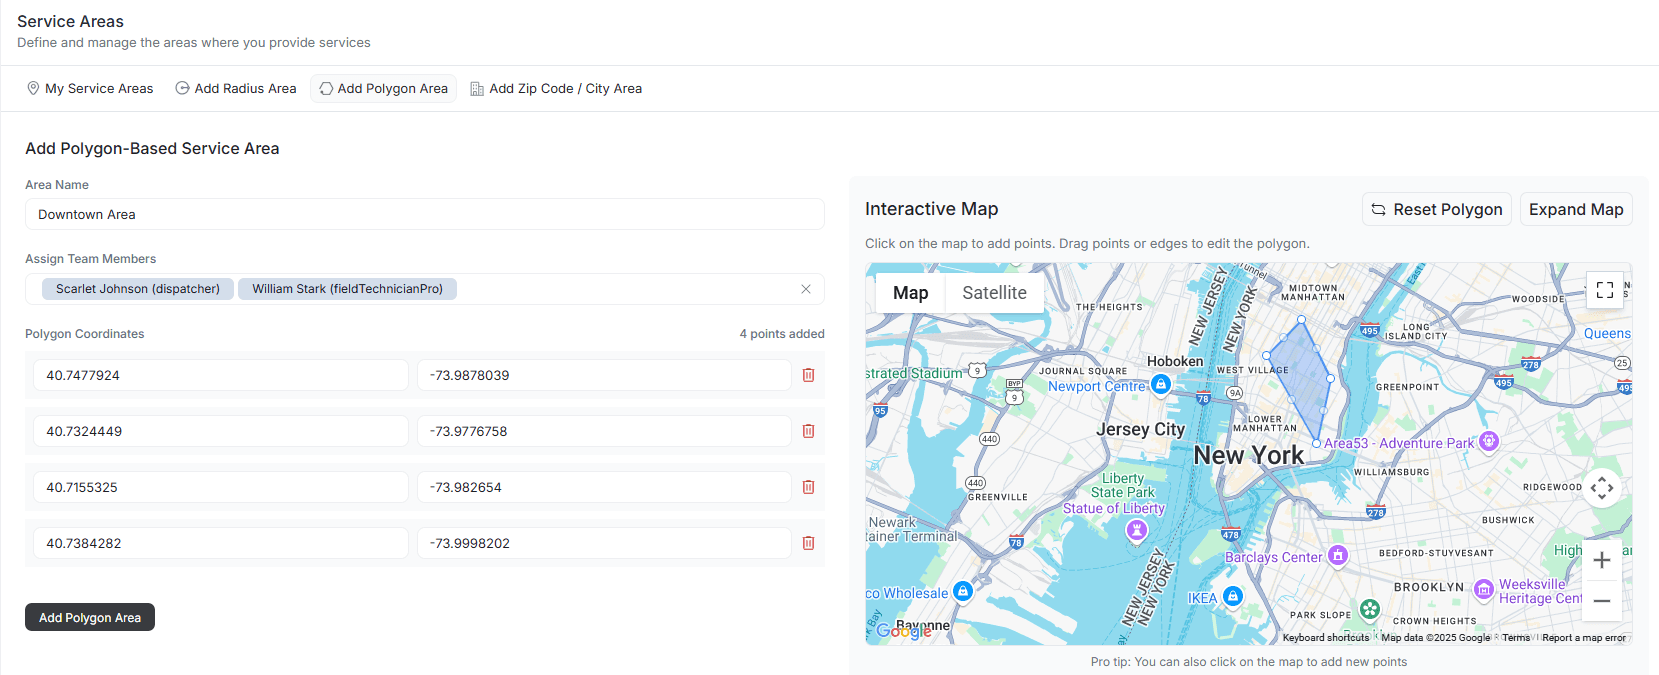Screen dimensions: 1659x675
Task: Clear all assigned team members
Action: coord(806,289)
